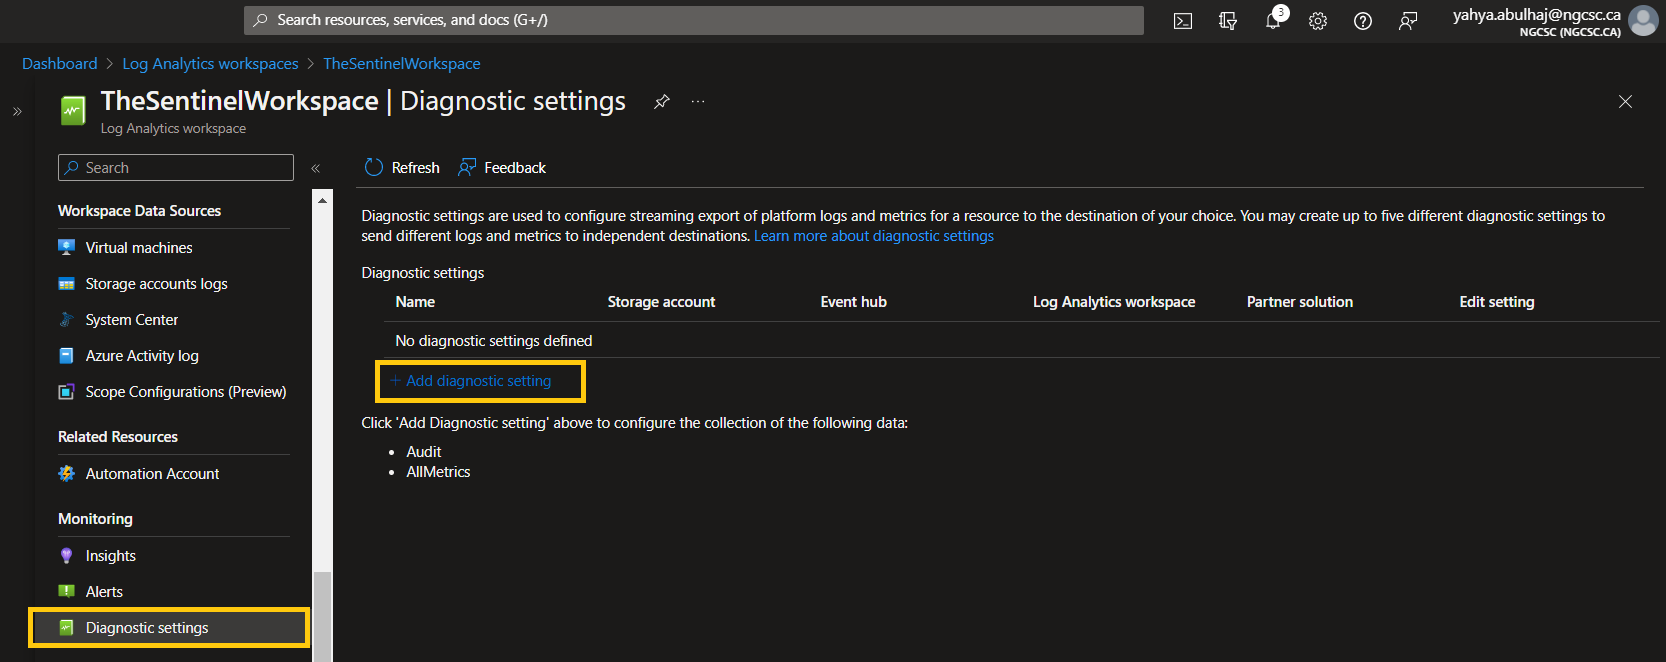Viewport: 1666px width, 662px height.
Task: Click the Partner solution column header
Action: pyautogui.click(x=1299, y=302)
